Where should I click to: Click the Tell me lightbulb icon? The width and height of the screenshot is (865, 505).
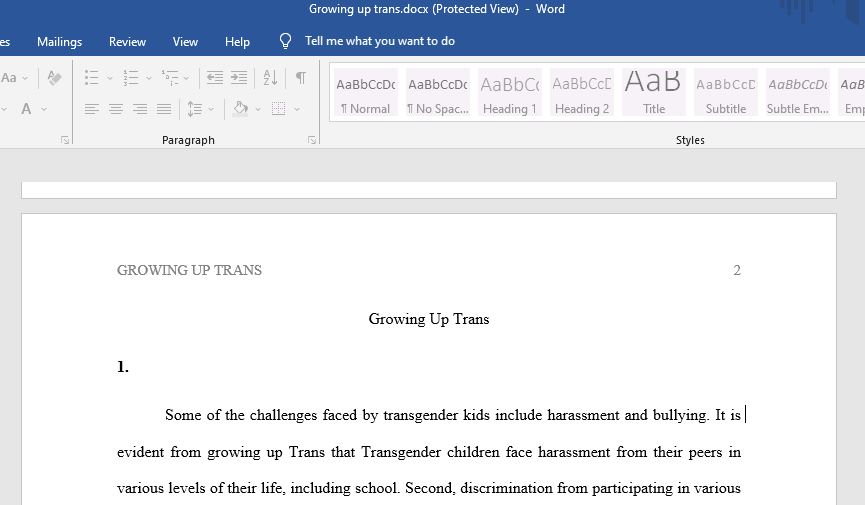[x=285, y=41]
